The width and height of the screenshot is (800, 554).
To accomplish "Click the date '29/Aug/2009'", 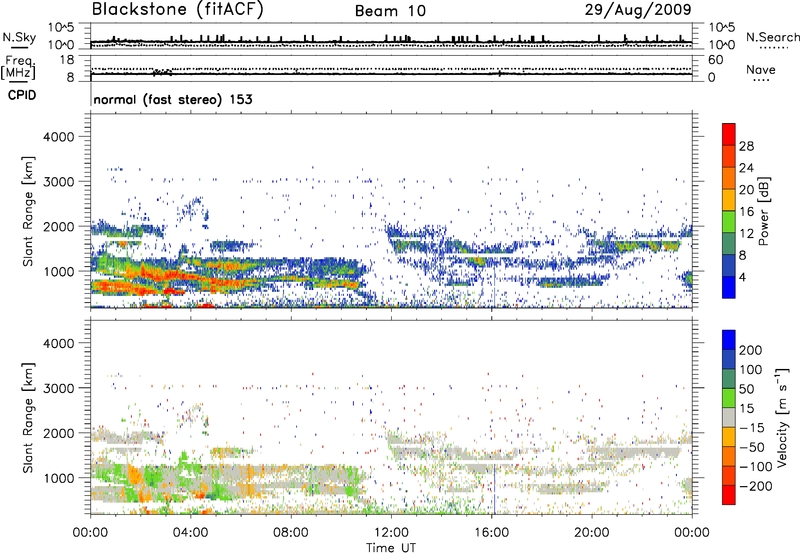I will (638, 10).
